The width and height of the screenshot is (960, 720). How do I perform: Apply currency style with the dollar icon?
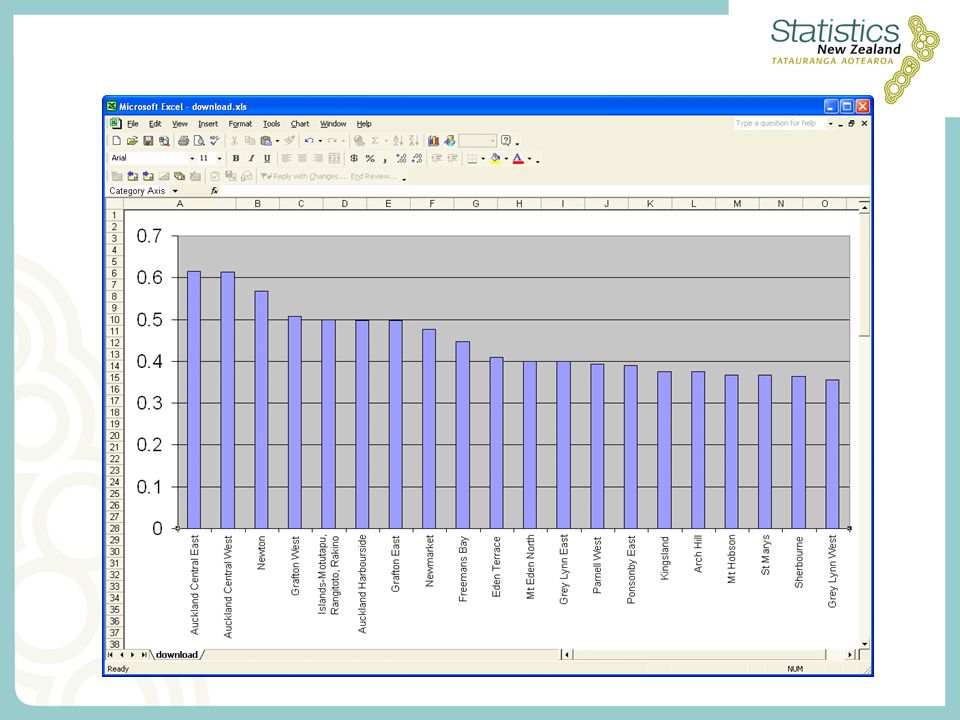pos(354,159)
